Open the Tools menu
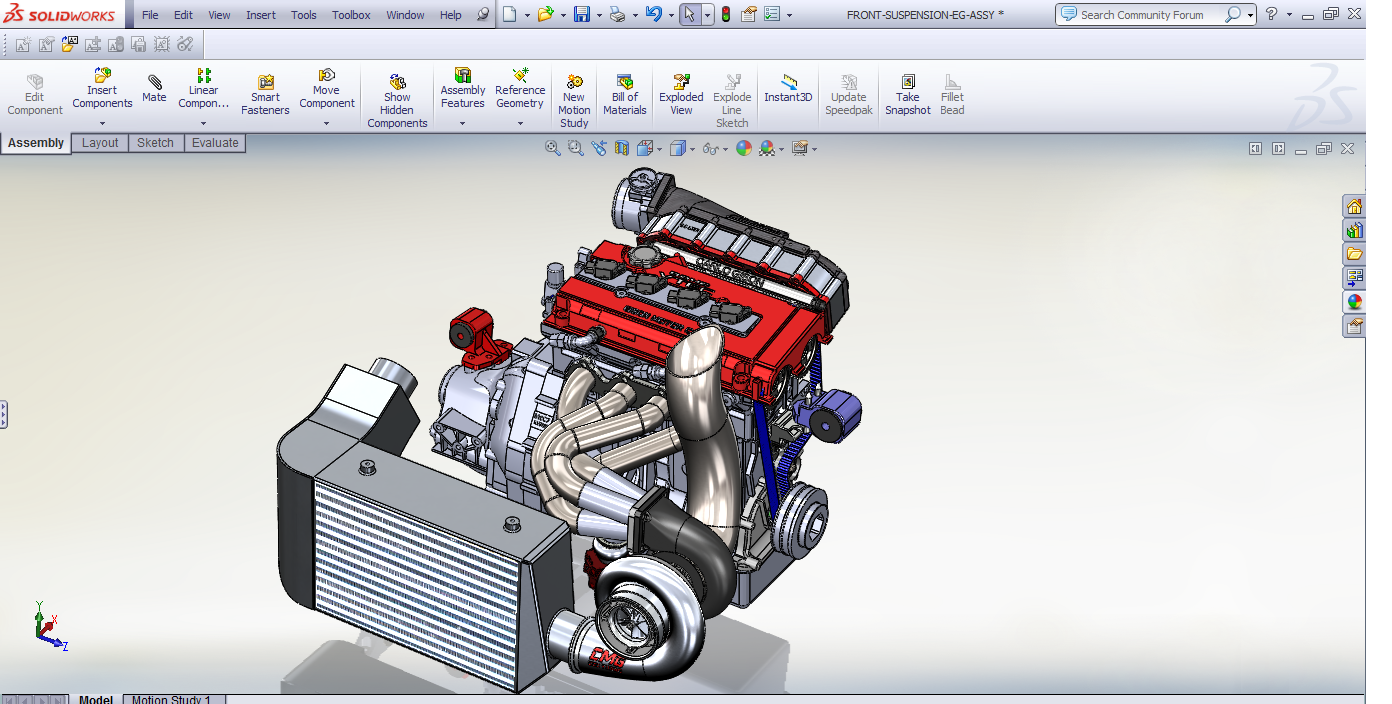 pyautogui.click(x=304, y=15)
